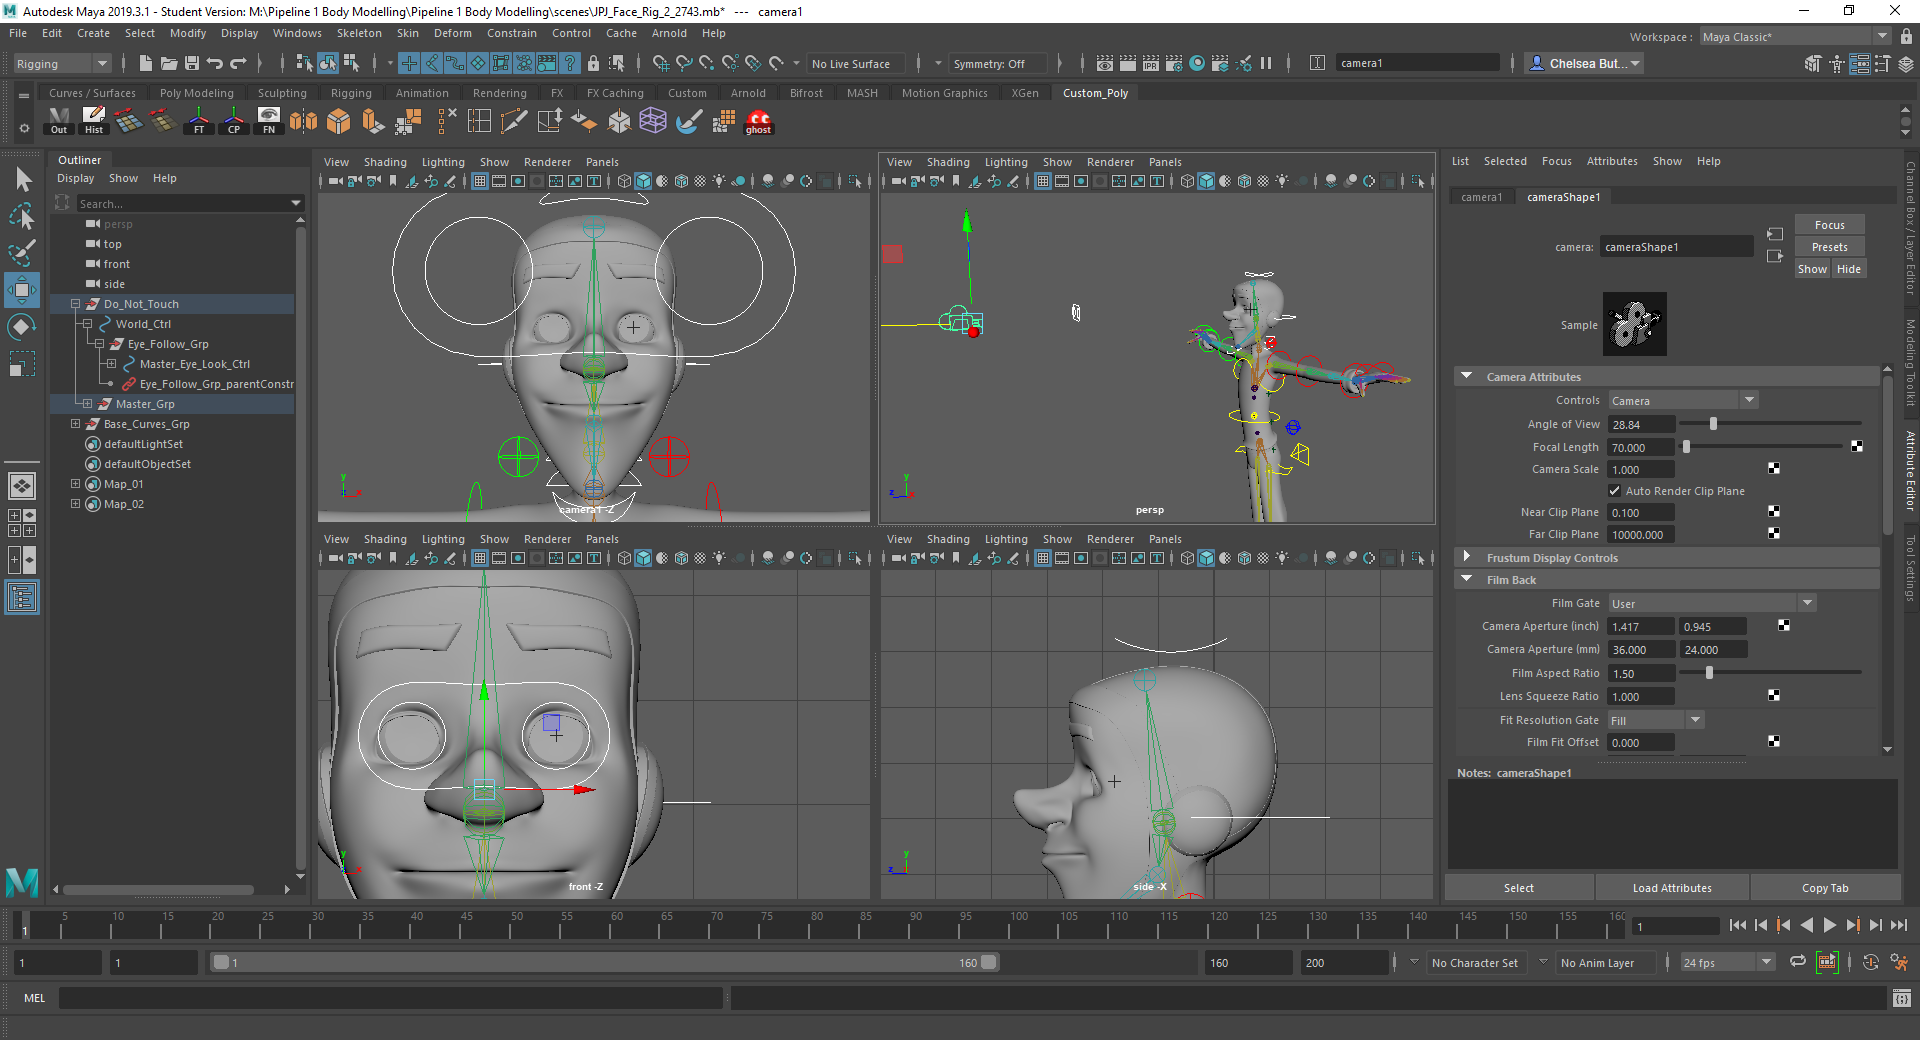Screen dimensions: 1920x1040
Task: Select the Select Tool arrow in the toolbox
Action: 22,179
